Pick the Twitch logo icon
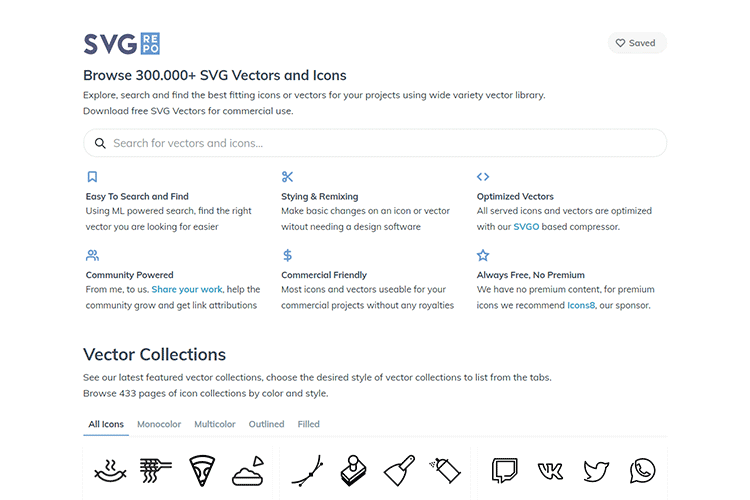Image resolution: width=750 pixels, height=500 pixels. [x=504, y=470]
